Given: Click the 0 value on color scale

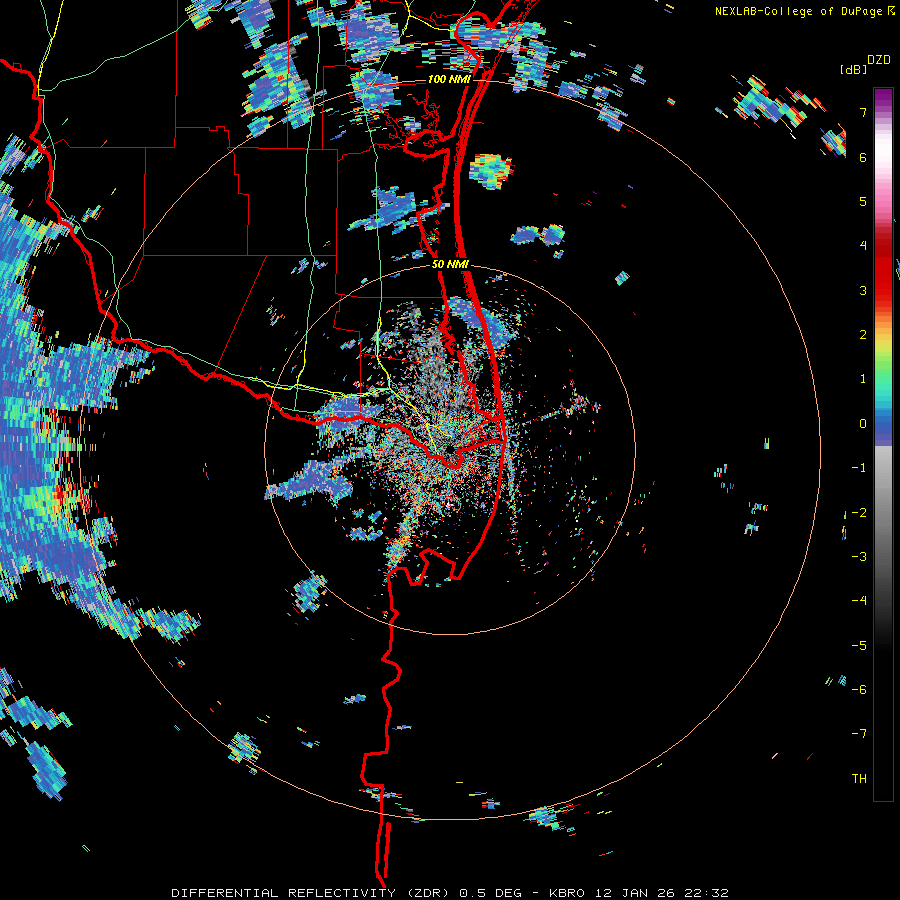Looking at the screenshot, I should coord(863,424).
